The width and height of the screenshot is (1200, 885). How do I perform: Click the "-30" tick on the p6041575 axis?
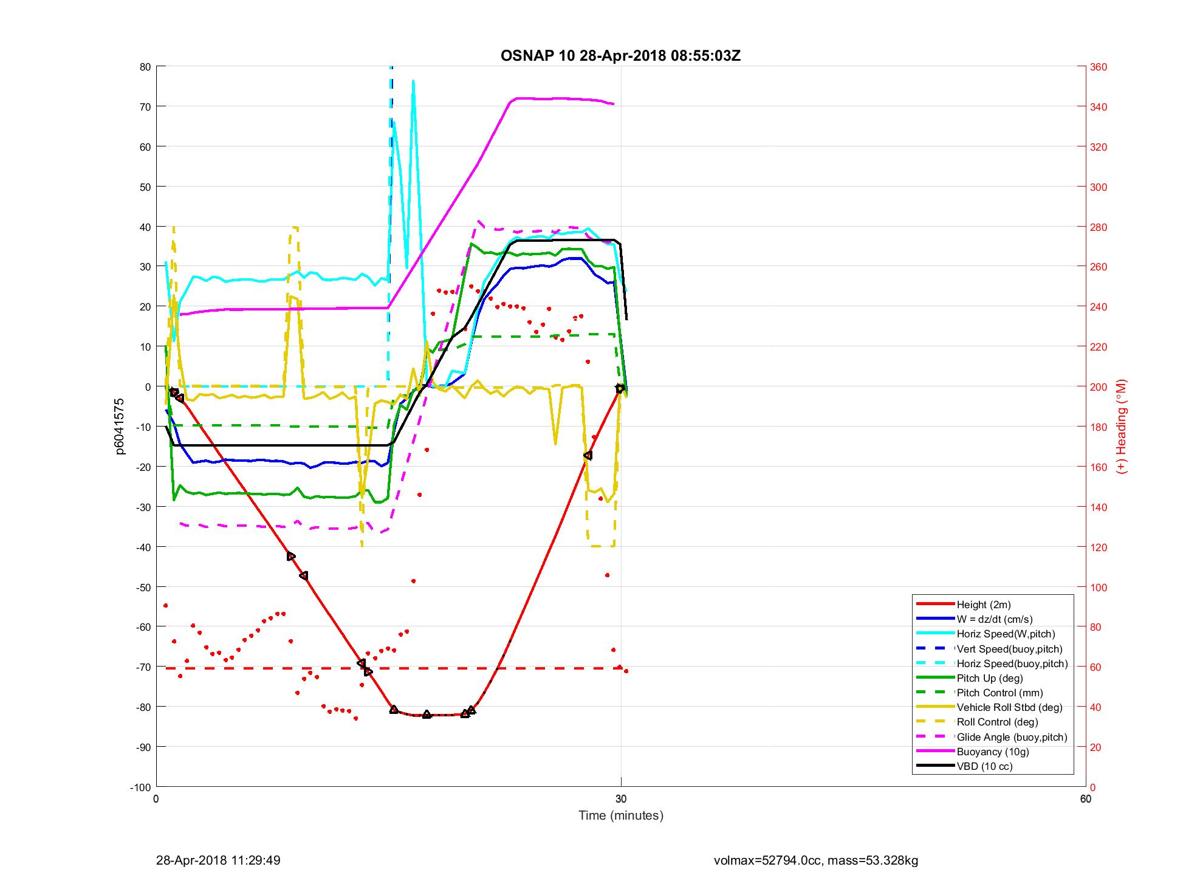[x=142, y=507]
